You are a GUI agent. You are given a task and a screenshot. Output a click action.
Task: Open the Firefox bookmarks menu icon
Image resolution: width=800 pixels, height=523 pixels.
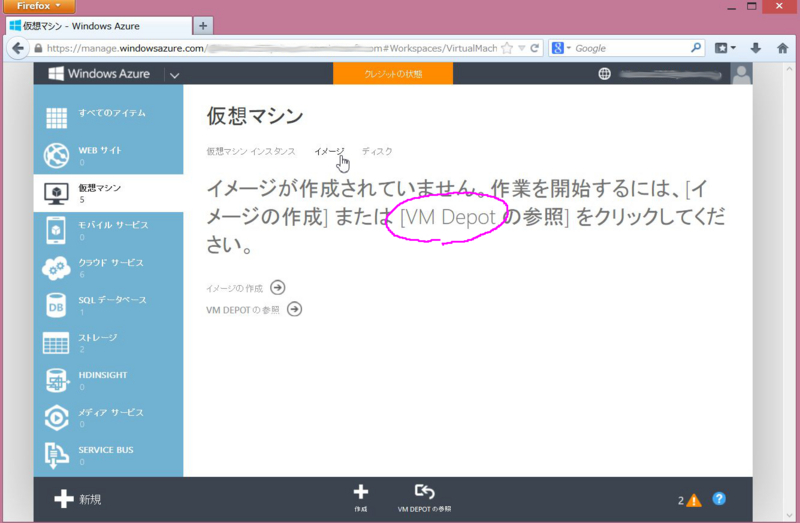click(725, 48)
